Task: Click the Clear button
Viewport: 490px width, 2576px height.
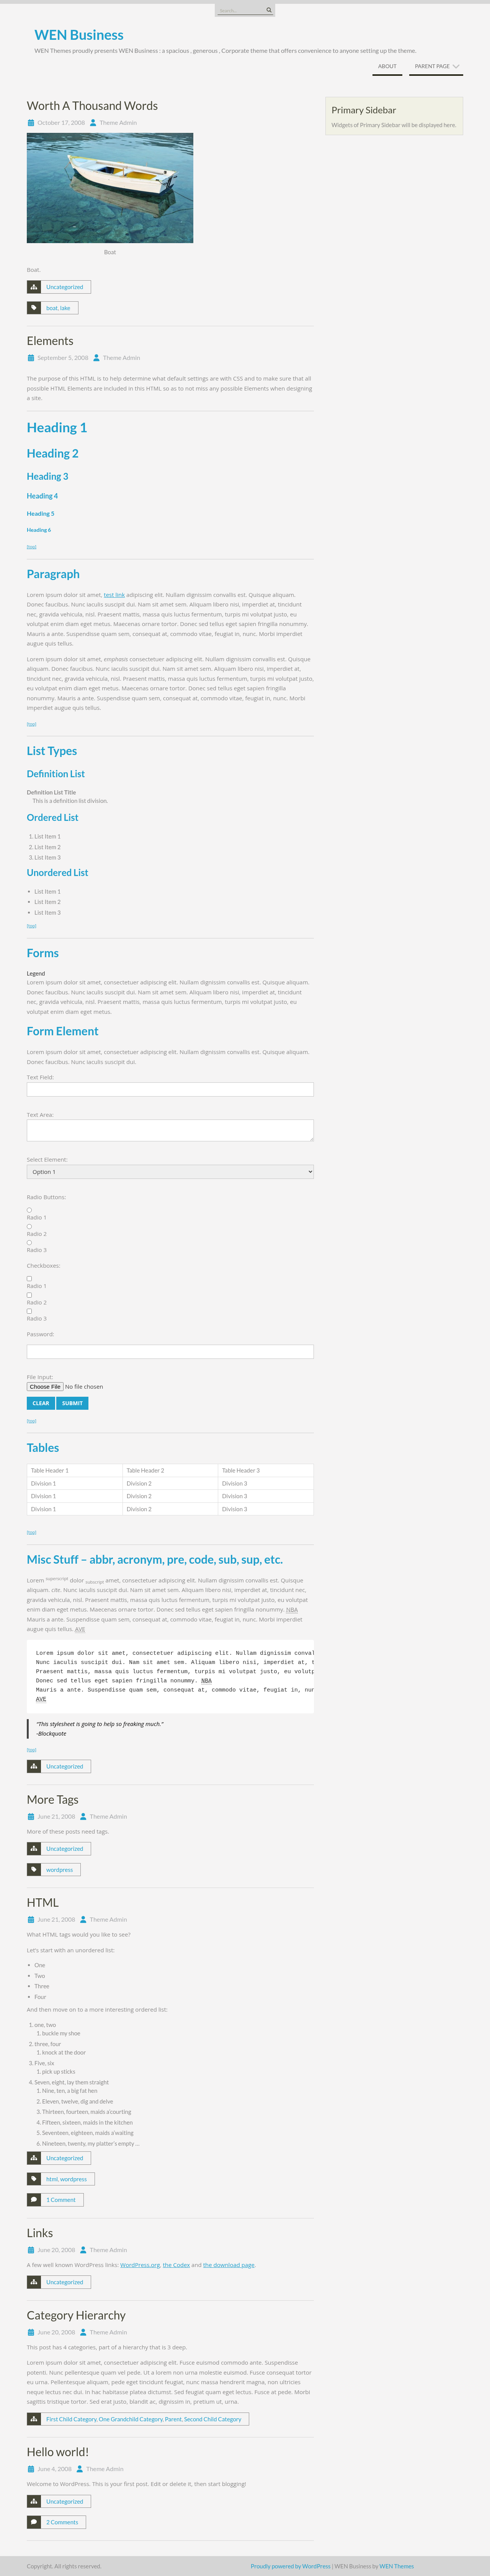Action: (41, 1403)
